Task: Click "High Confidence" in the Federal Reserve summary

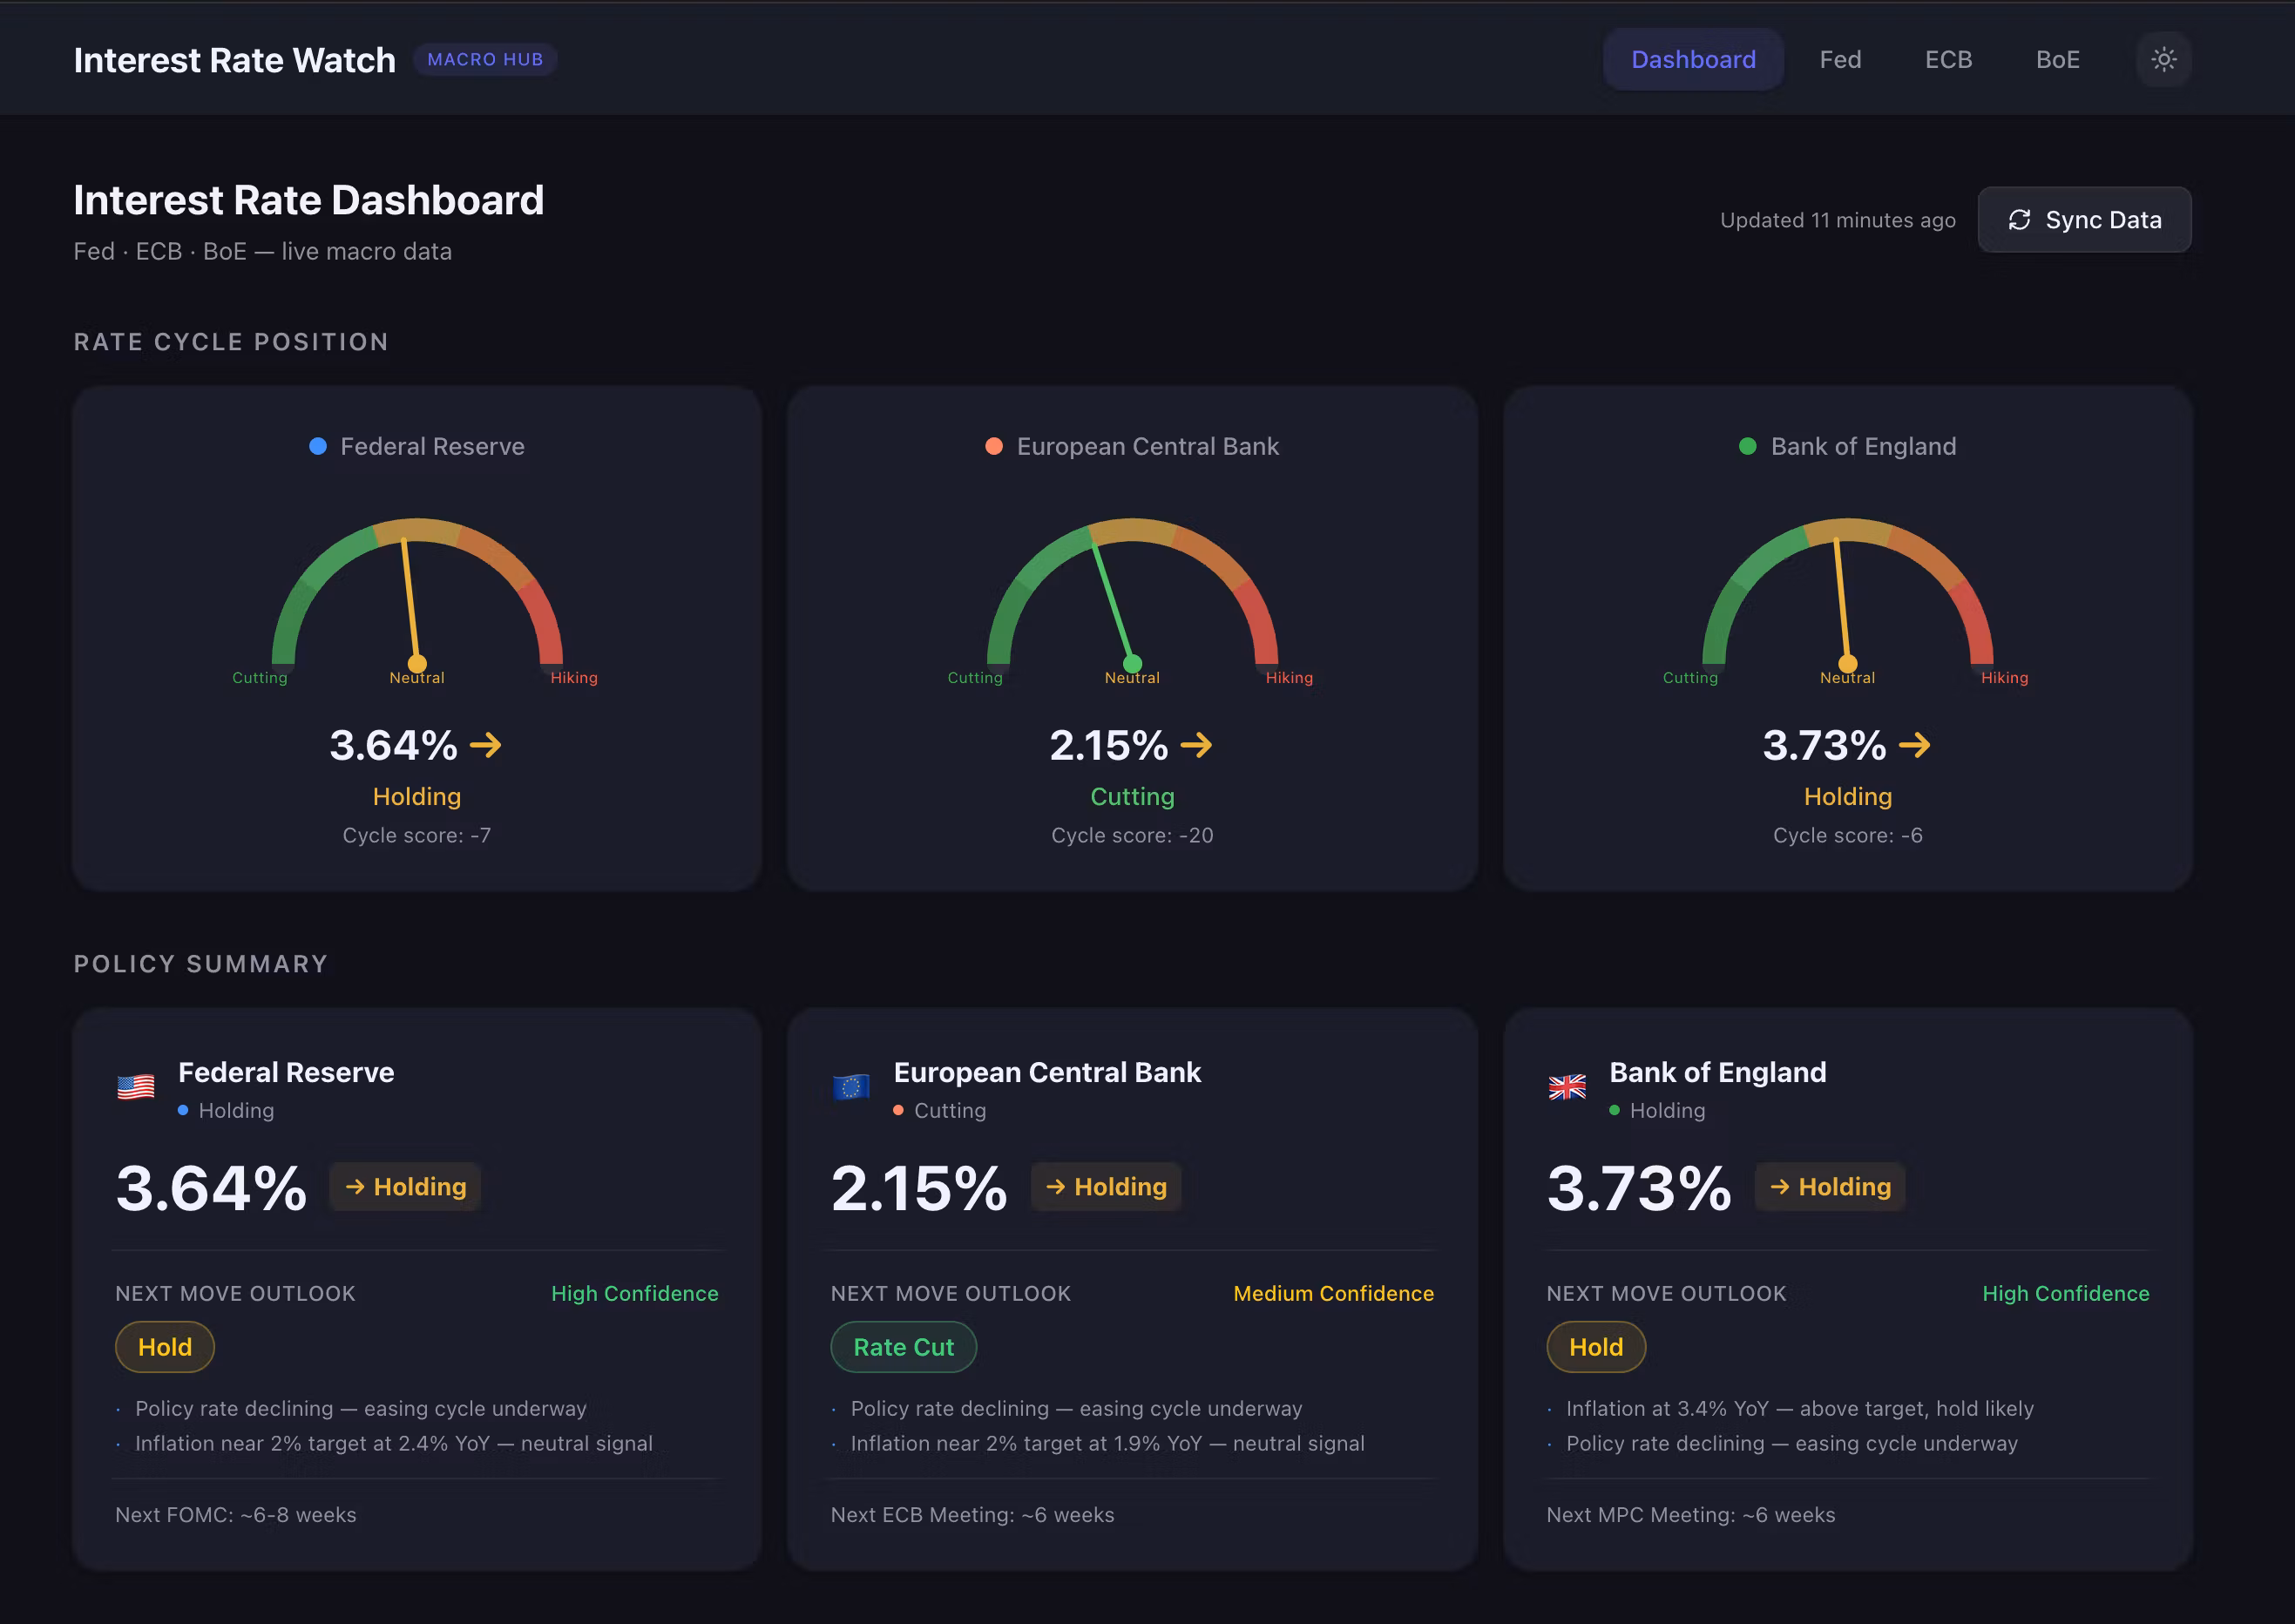Action: [635, 1293]
